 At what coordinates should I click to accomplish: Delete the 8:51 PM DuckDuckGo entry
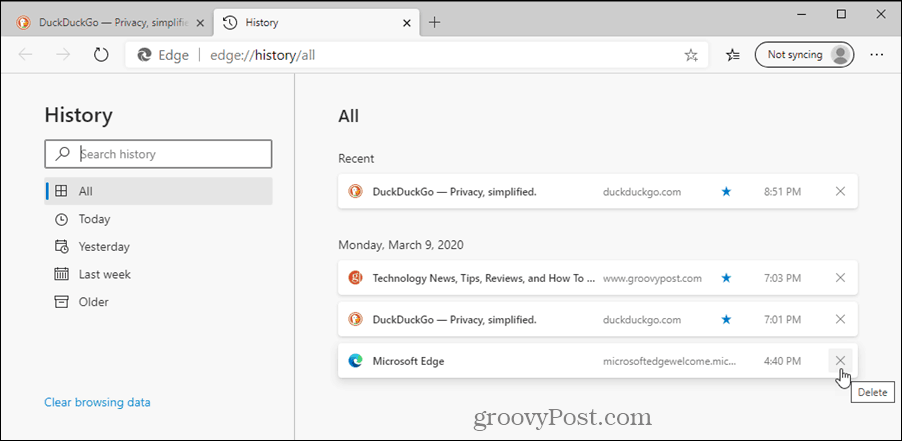[x=840, y=191]
